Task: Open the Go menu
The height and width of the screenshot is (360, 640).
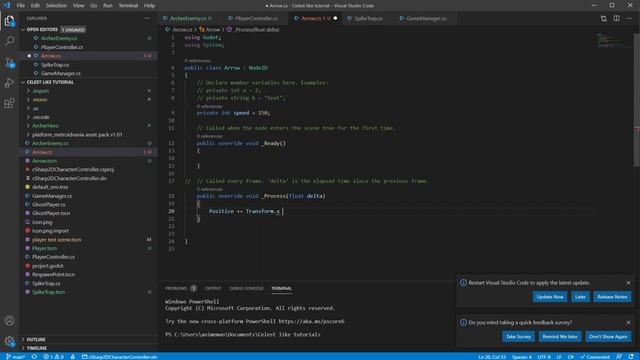Action: tap(93, 5)
